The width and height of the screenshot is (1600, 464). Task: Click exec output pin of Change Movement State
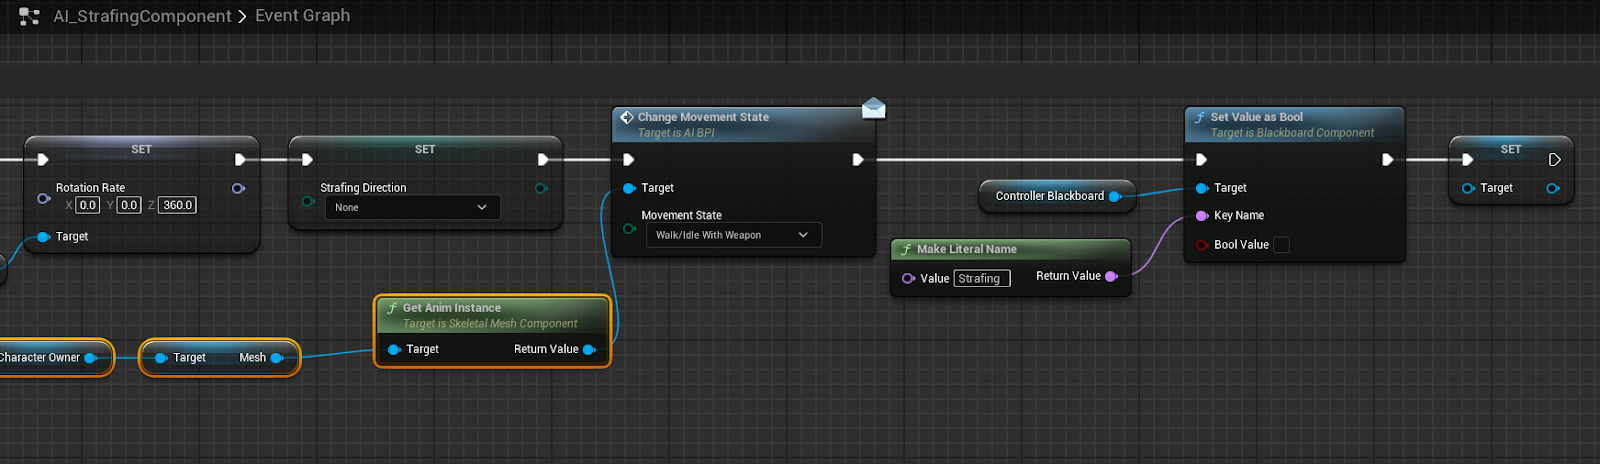click(x=858, y=159)
